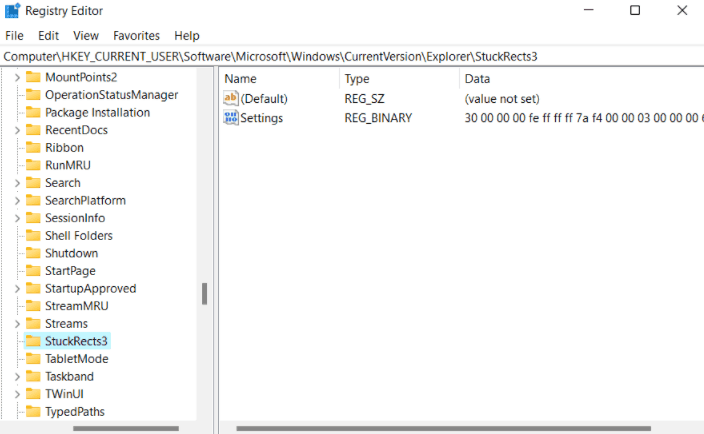
Task: Click the Streams folder icon
Action: (x=33, y=323)
